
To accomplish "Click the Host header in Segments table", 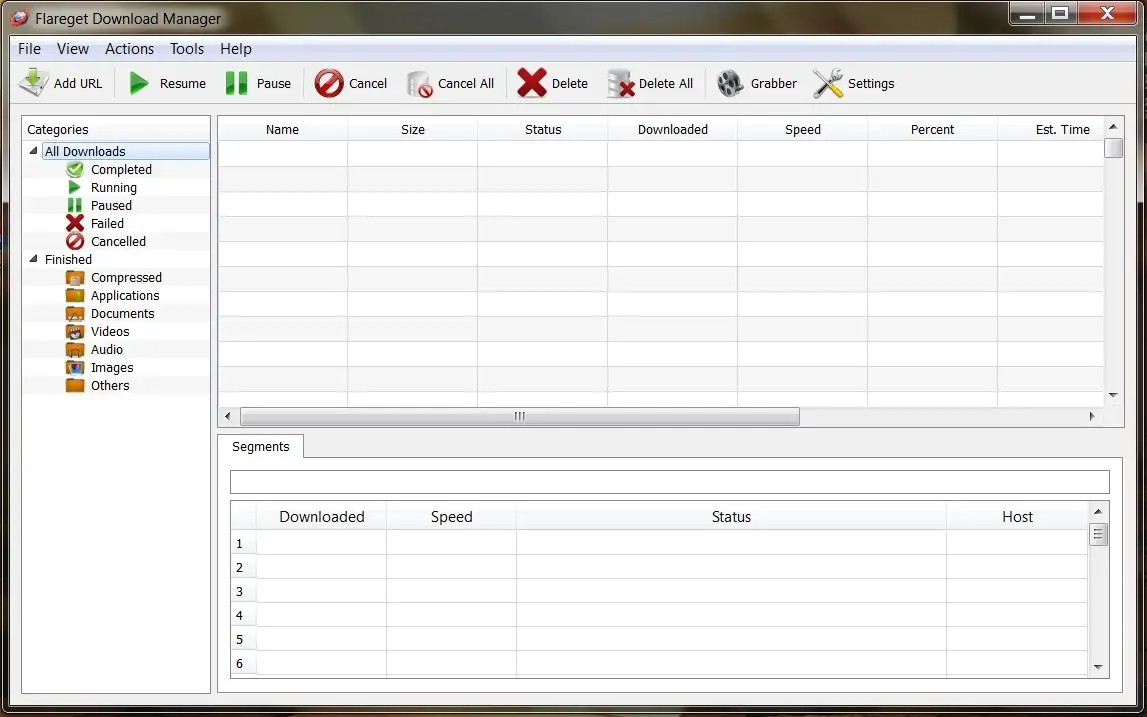I will (1017, 517).
